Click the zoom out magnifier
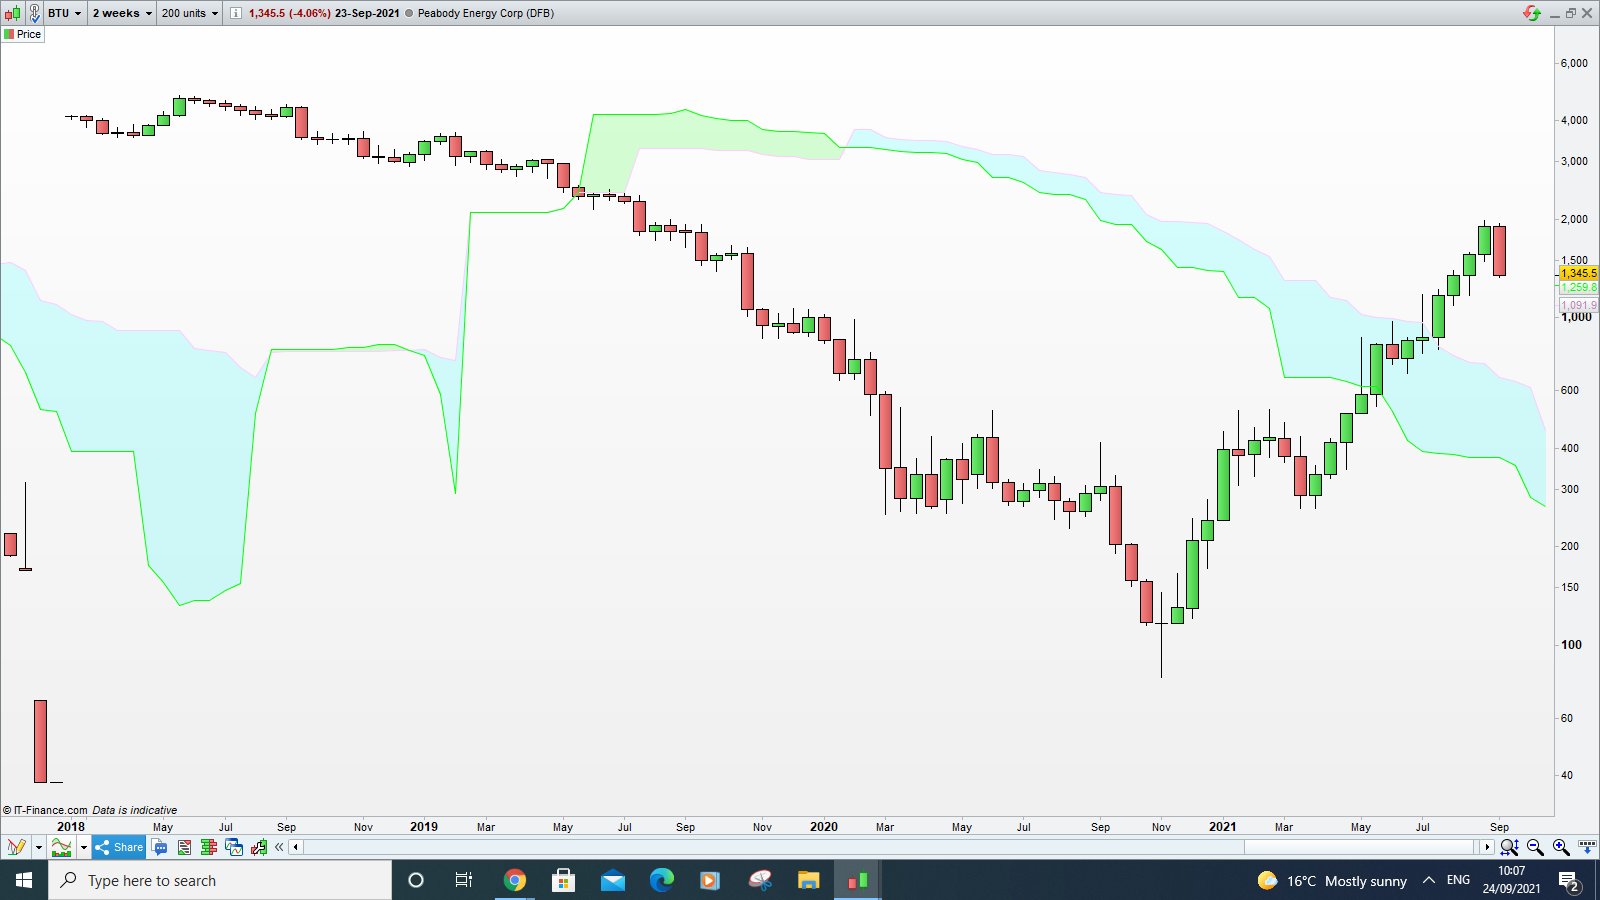1600x900 pixels. [1535, 847]
